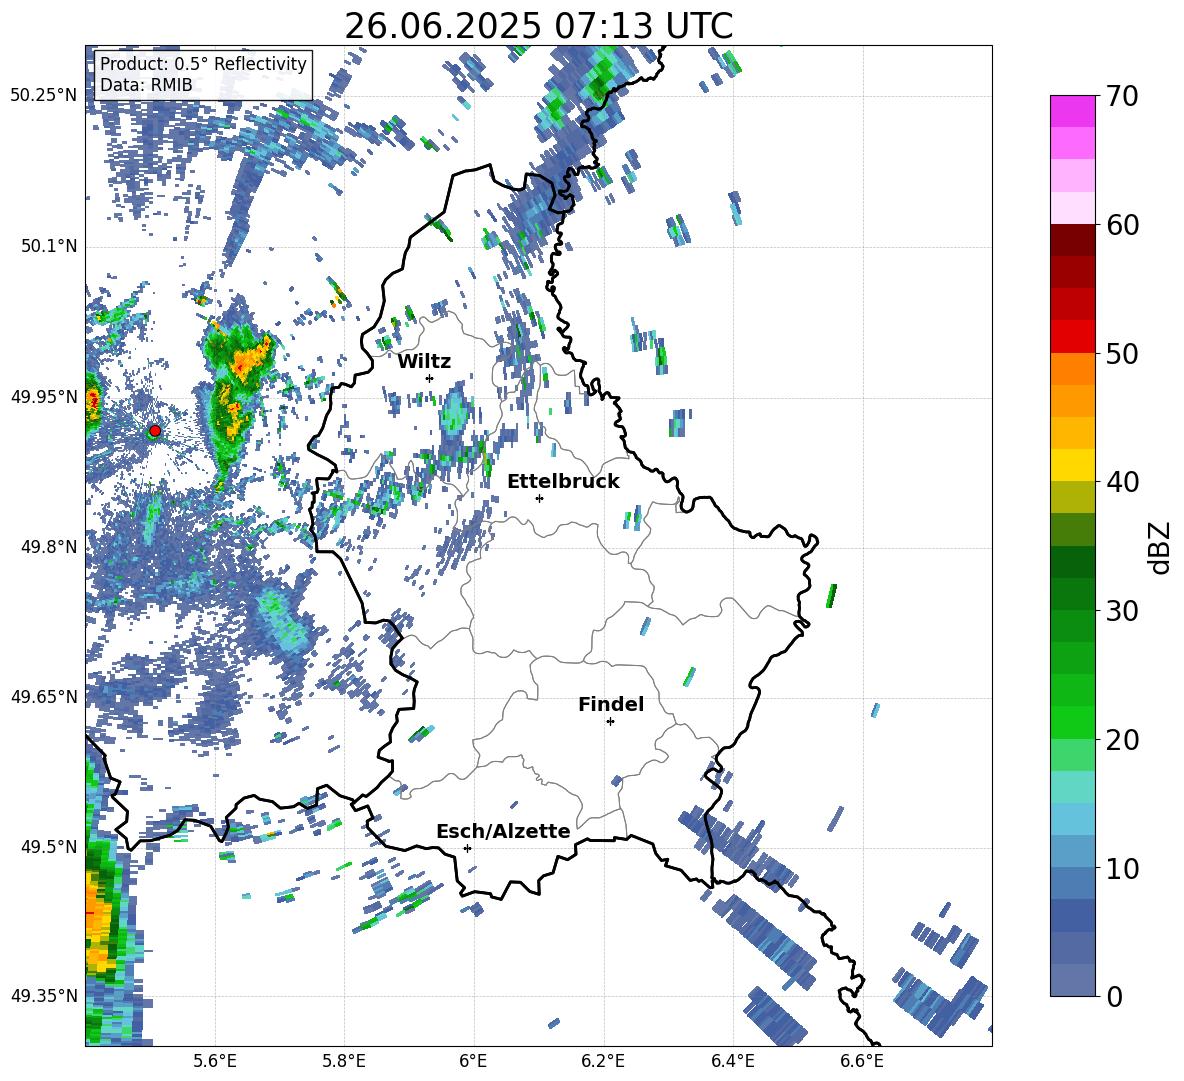Click the magenta top segment of colorbar

[1072, 112]
